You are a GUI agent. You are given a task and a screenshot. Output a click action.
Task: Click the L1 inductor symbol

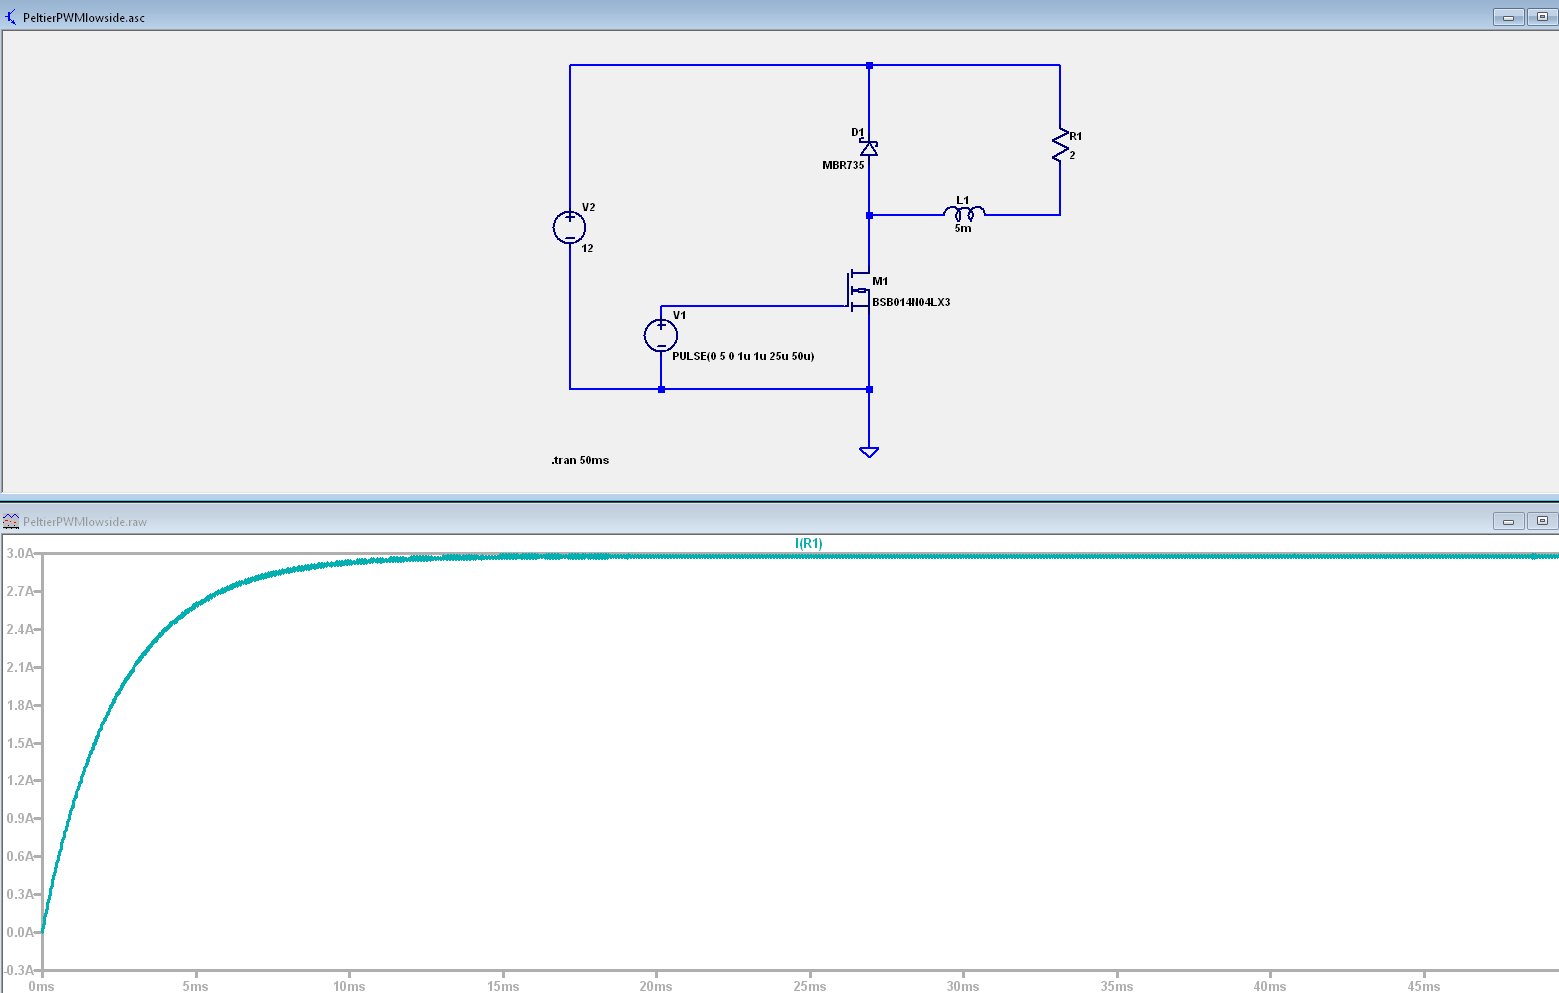pyautogui.click(x=963, y=212)
